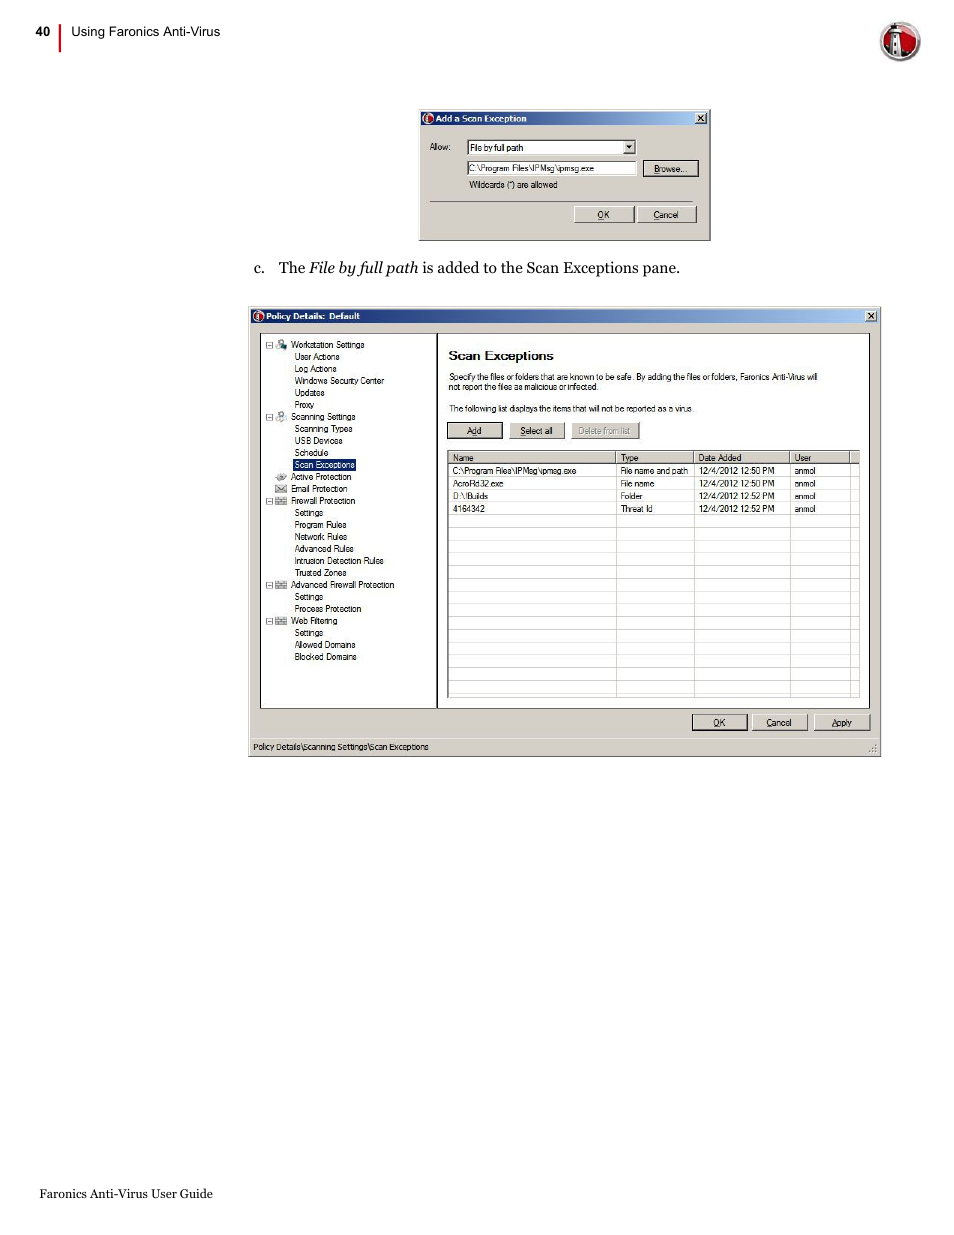Screen dimensions: 954x1235
Task: Select Blocked Domains in the tree
Action: click(325, 657)
